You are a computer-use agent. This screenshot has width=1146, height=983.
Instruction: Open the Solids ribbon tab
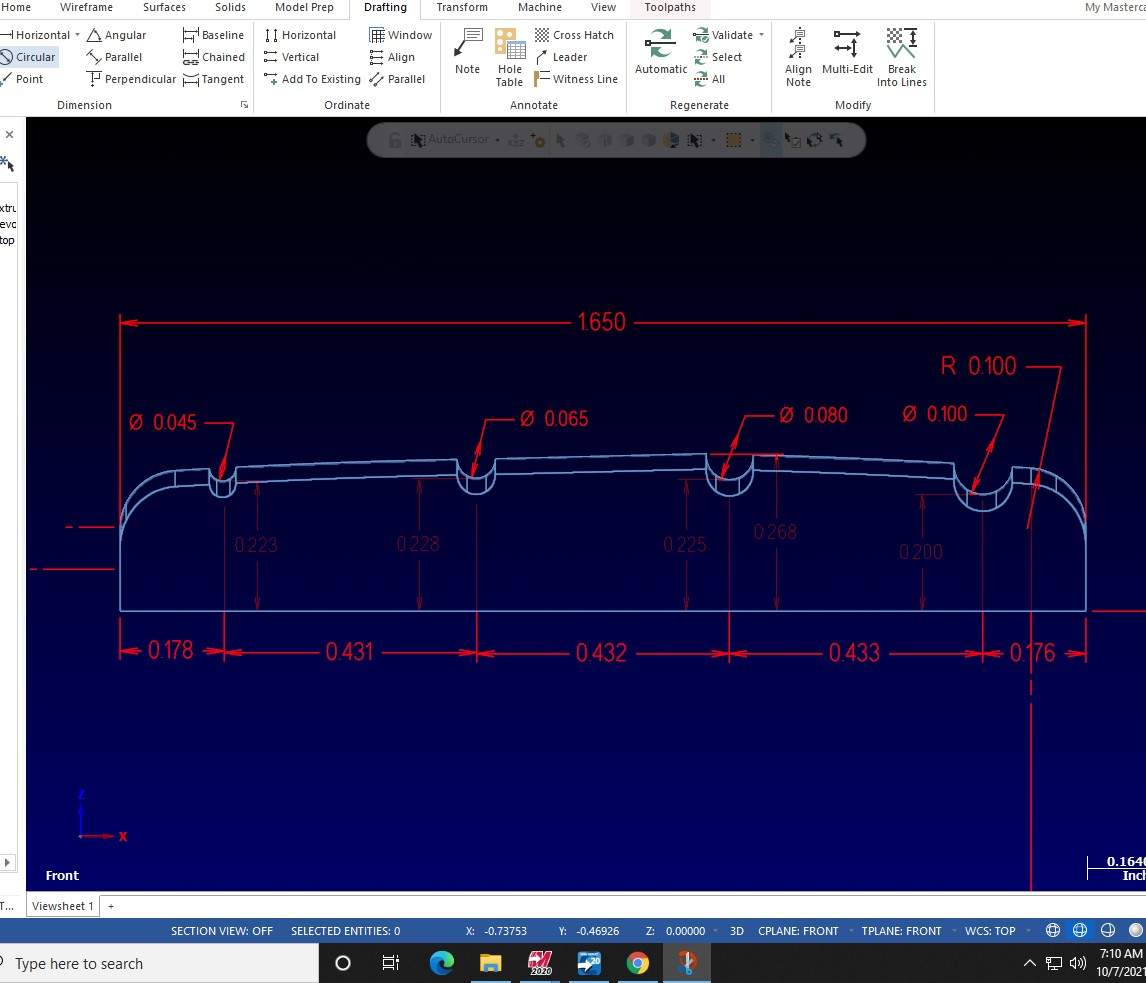pos(230,7)
